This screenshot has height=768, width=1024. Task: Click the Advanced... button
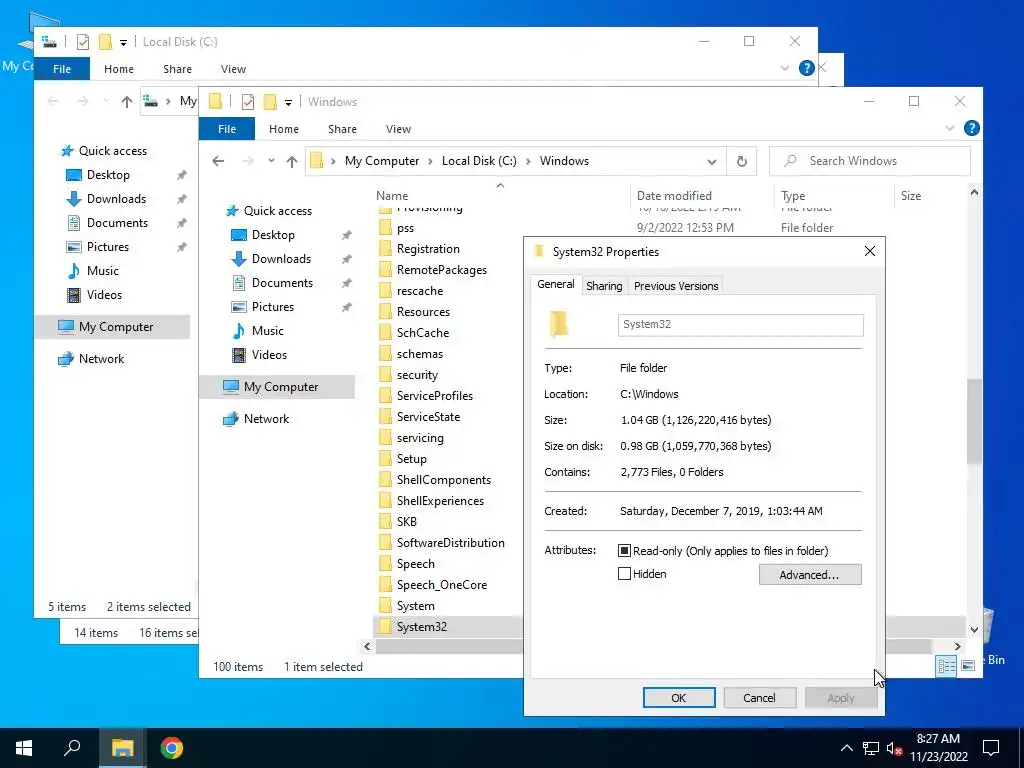coord(810,575)
